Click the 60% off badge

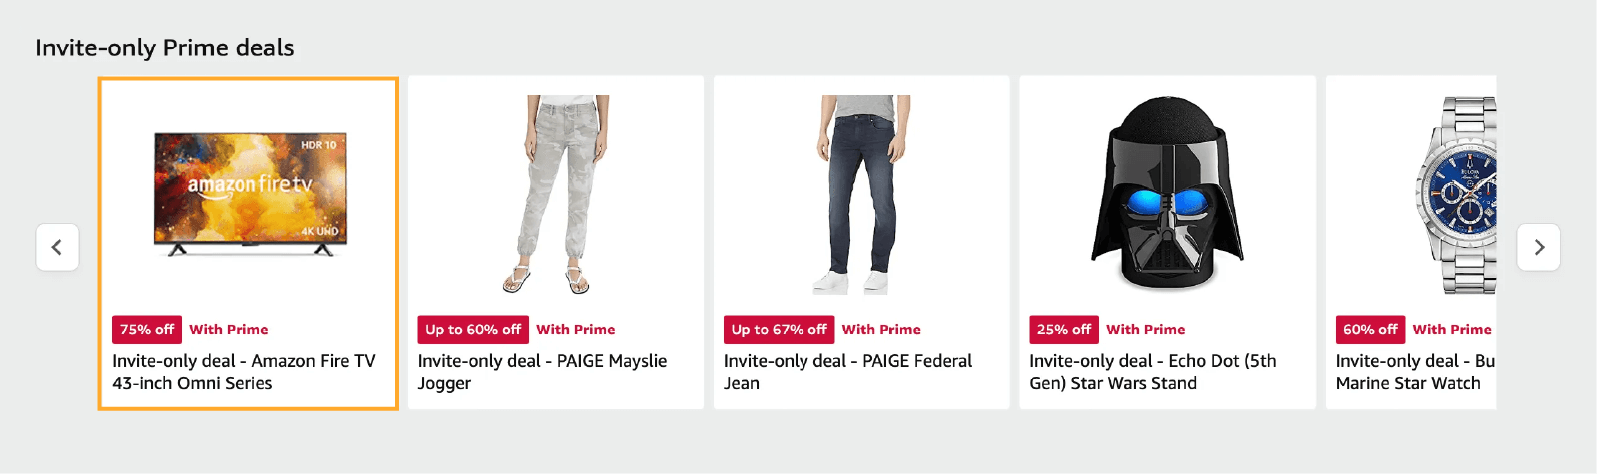(x=1370, y=329)
